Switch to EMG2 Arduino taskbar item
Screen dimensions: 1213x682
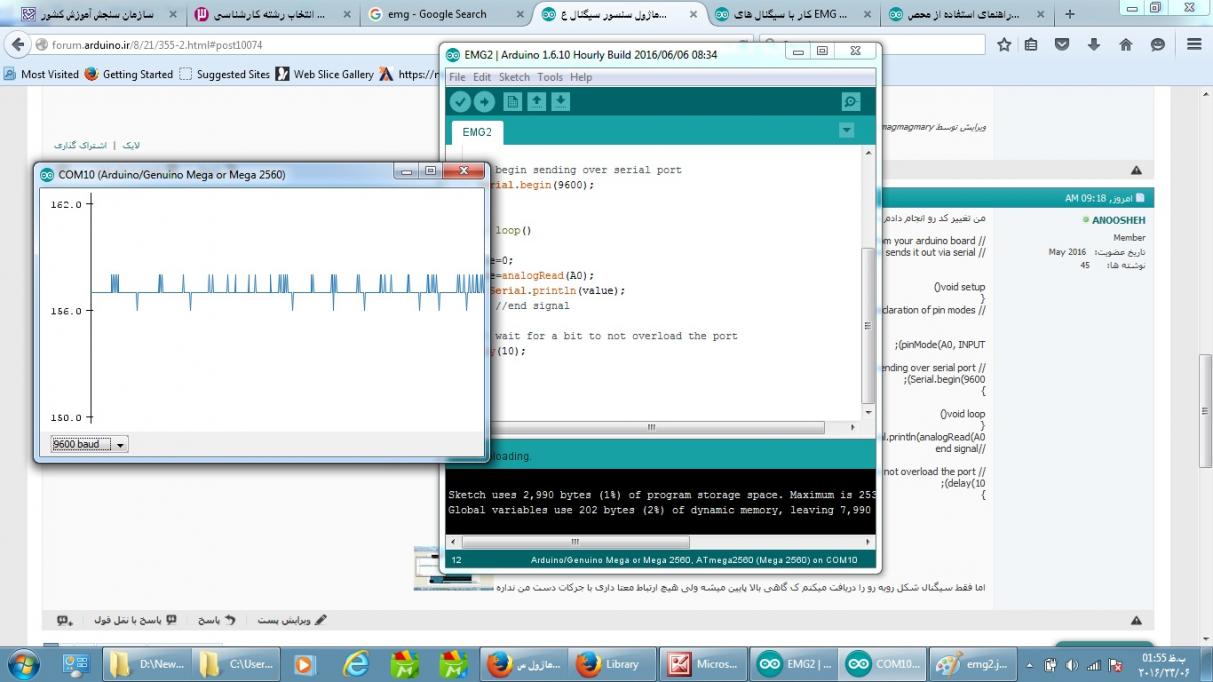click(x=794, y=664)
